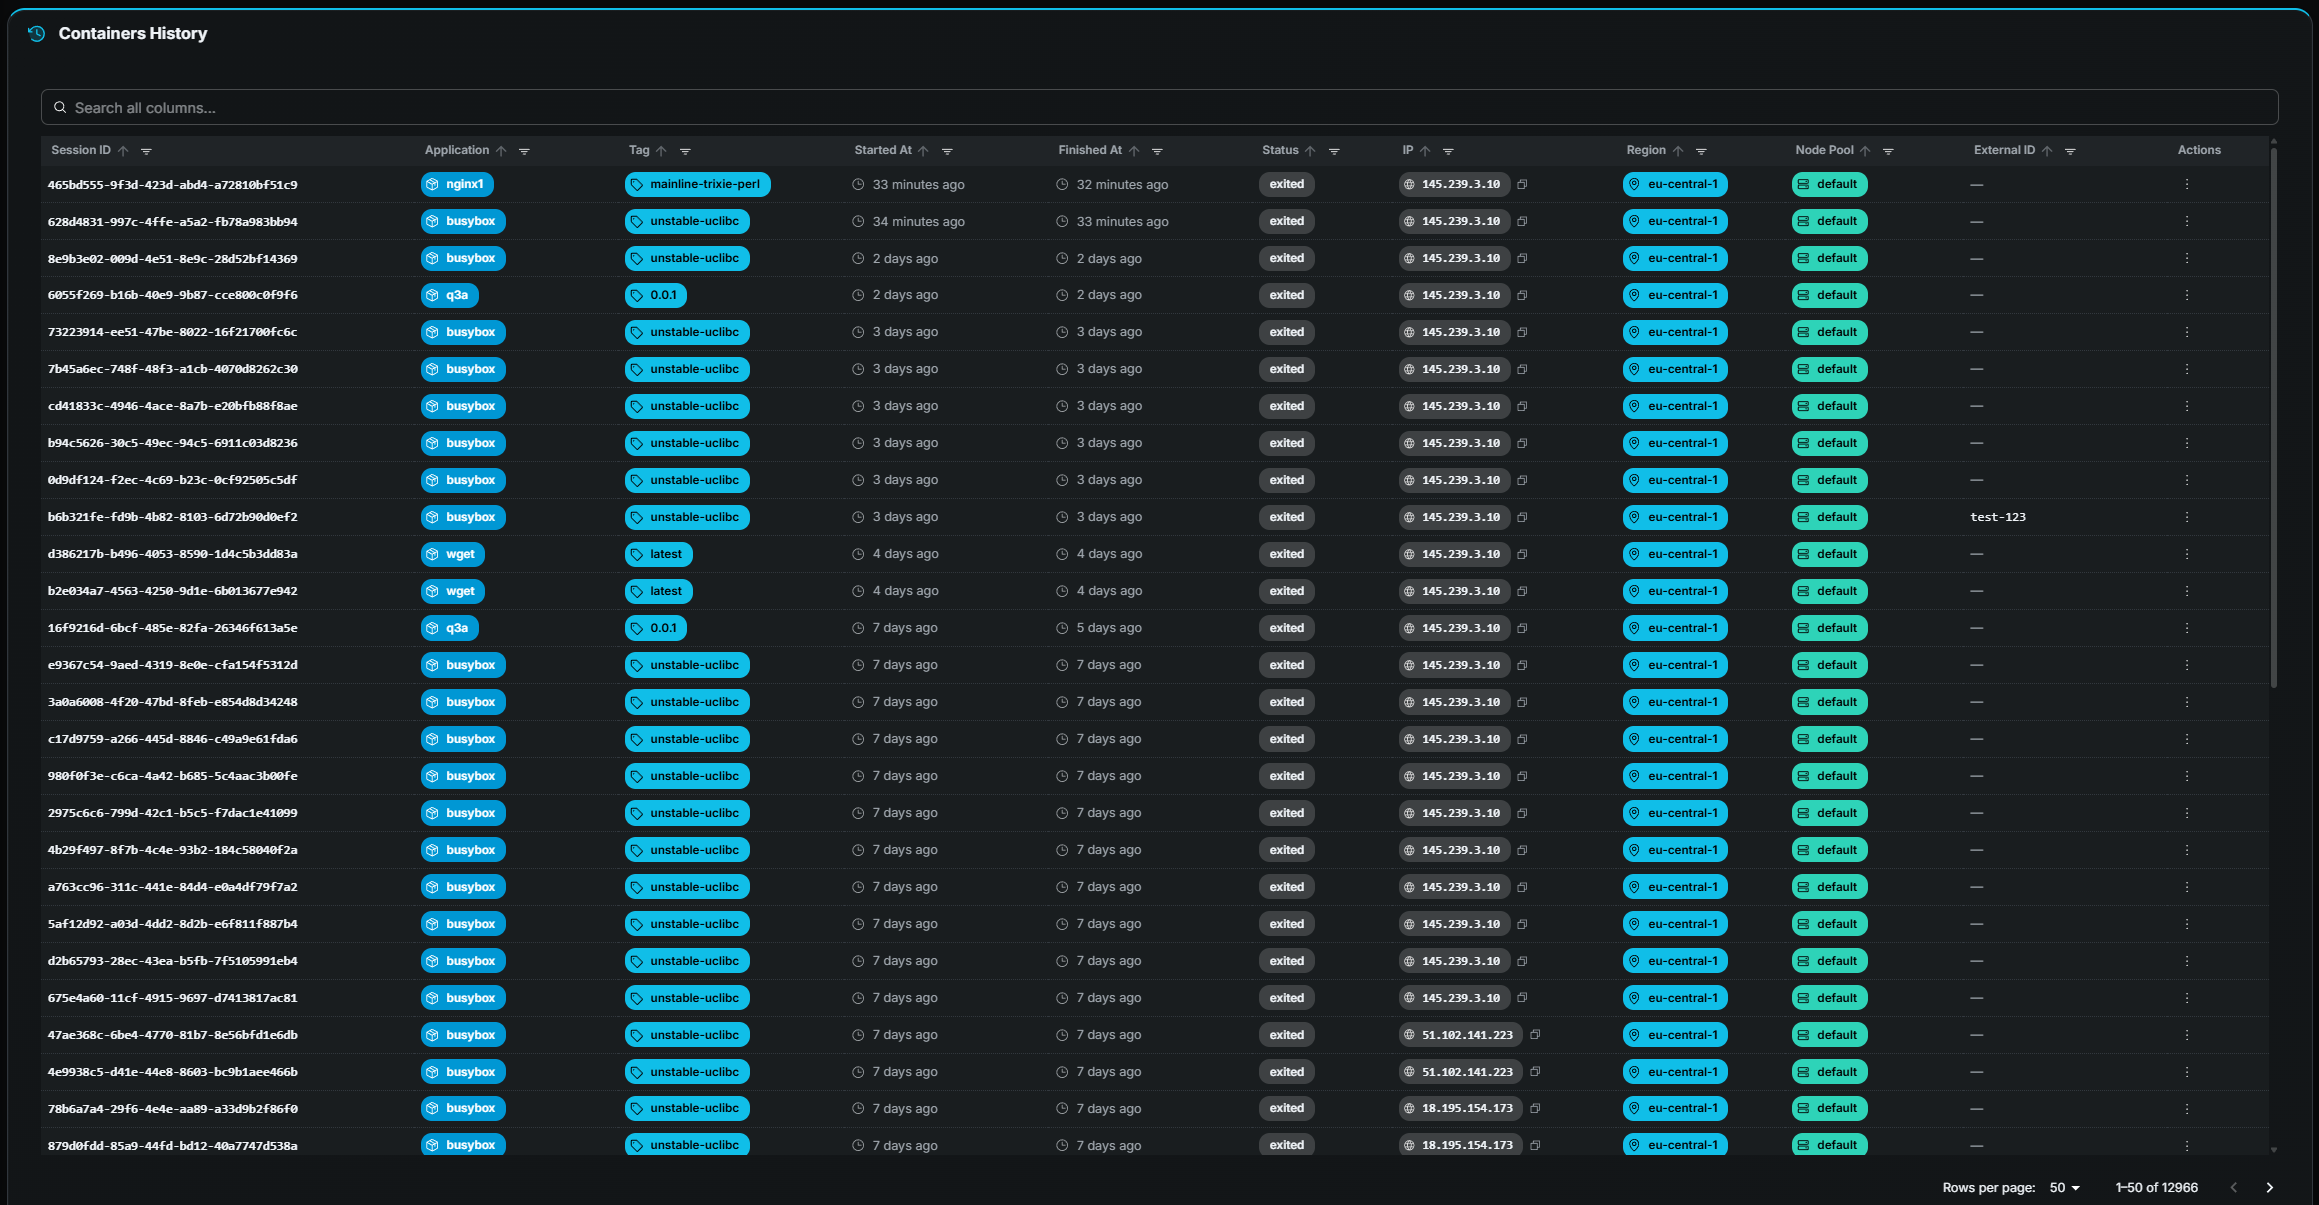Open the actions menu on the test-123 row
The height and width of the screenshot is (1205, 2319).
2187,517
